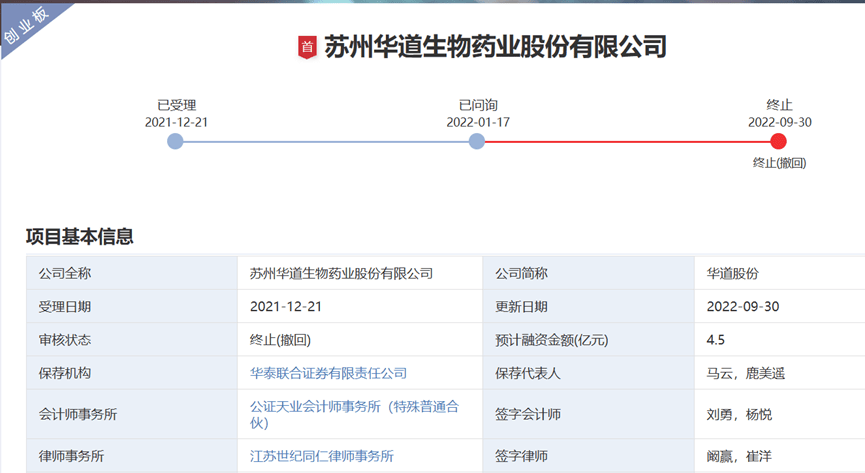This screenshot has width=865, height=473.
Task: Select the 已问询 timeline circle marker
Action: pos(477,142)
